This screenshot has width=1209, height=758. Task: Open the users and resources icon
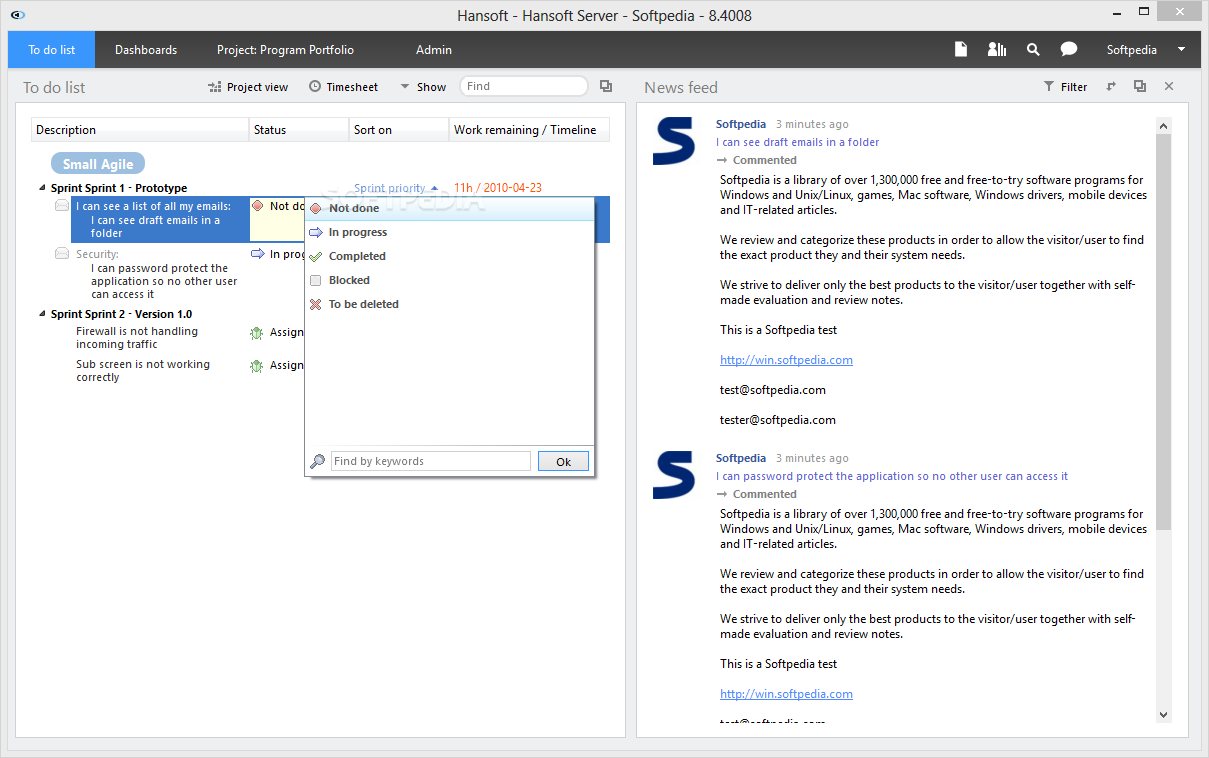click(997, 49)
